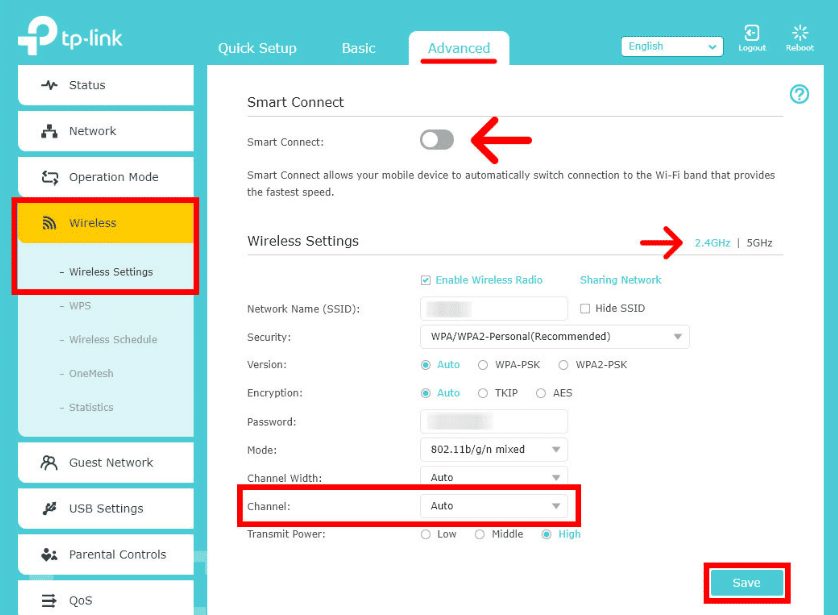
Task: Click the Save button
Action: 746,582
